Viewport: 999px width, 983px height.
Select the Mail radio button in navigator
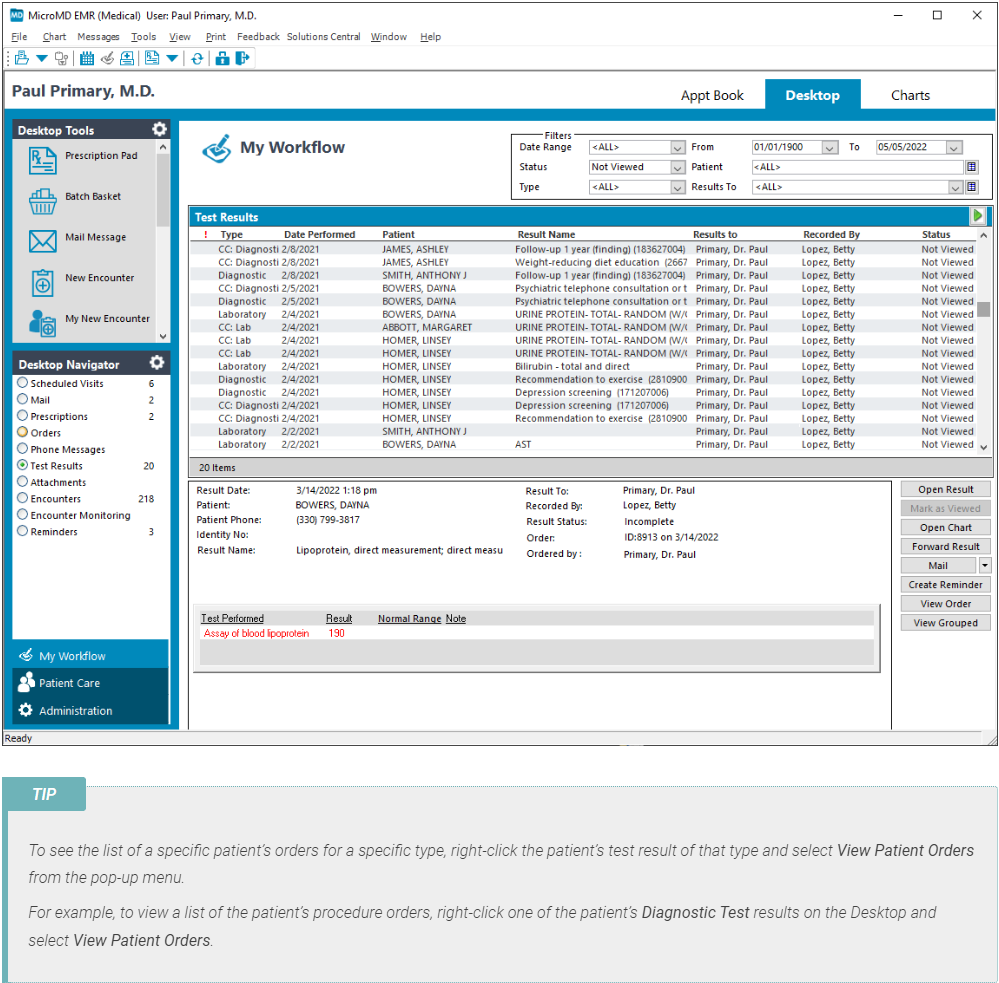click(x=22, y=399)
